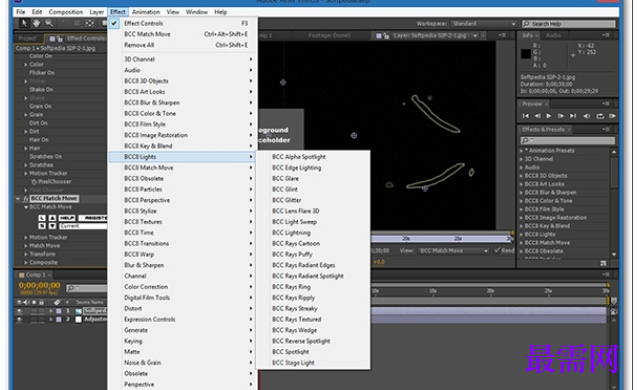Expand the Grain property group

[x=26, y=115]
